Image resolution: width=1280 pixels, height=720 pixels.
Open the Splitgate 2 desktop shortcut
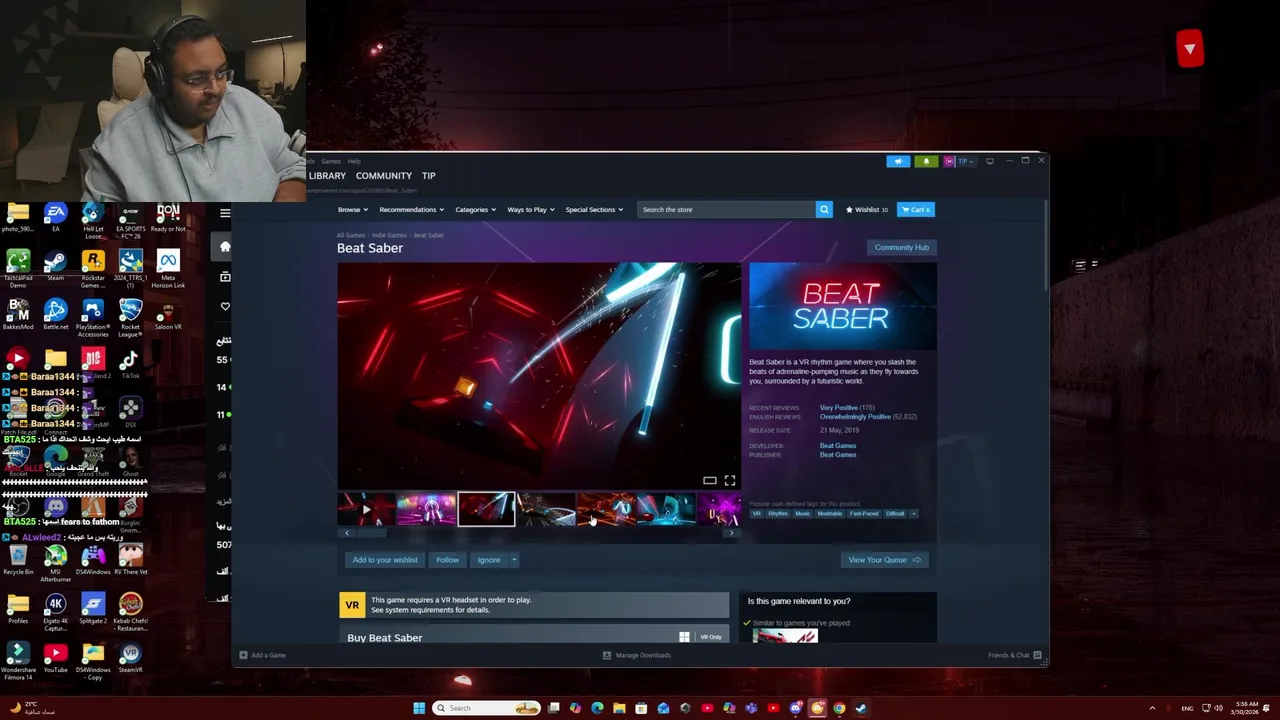(x=93, y=608)
